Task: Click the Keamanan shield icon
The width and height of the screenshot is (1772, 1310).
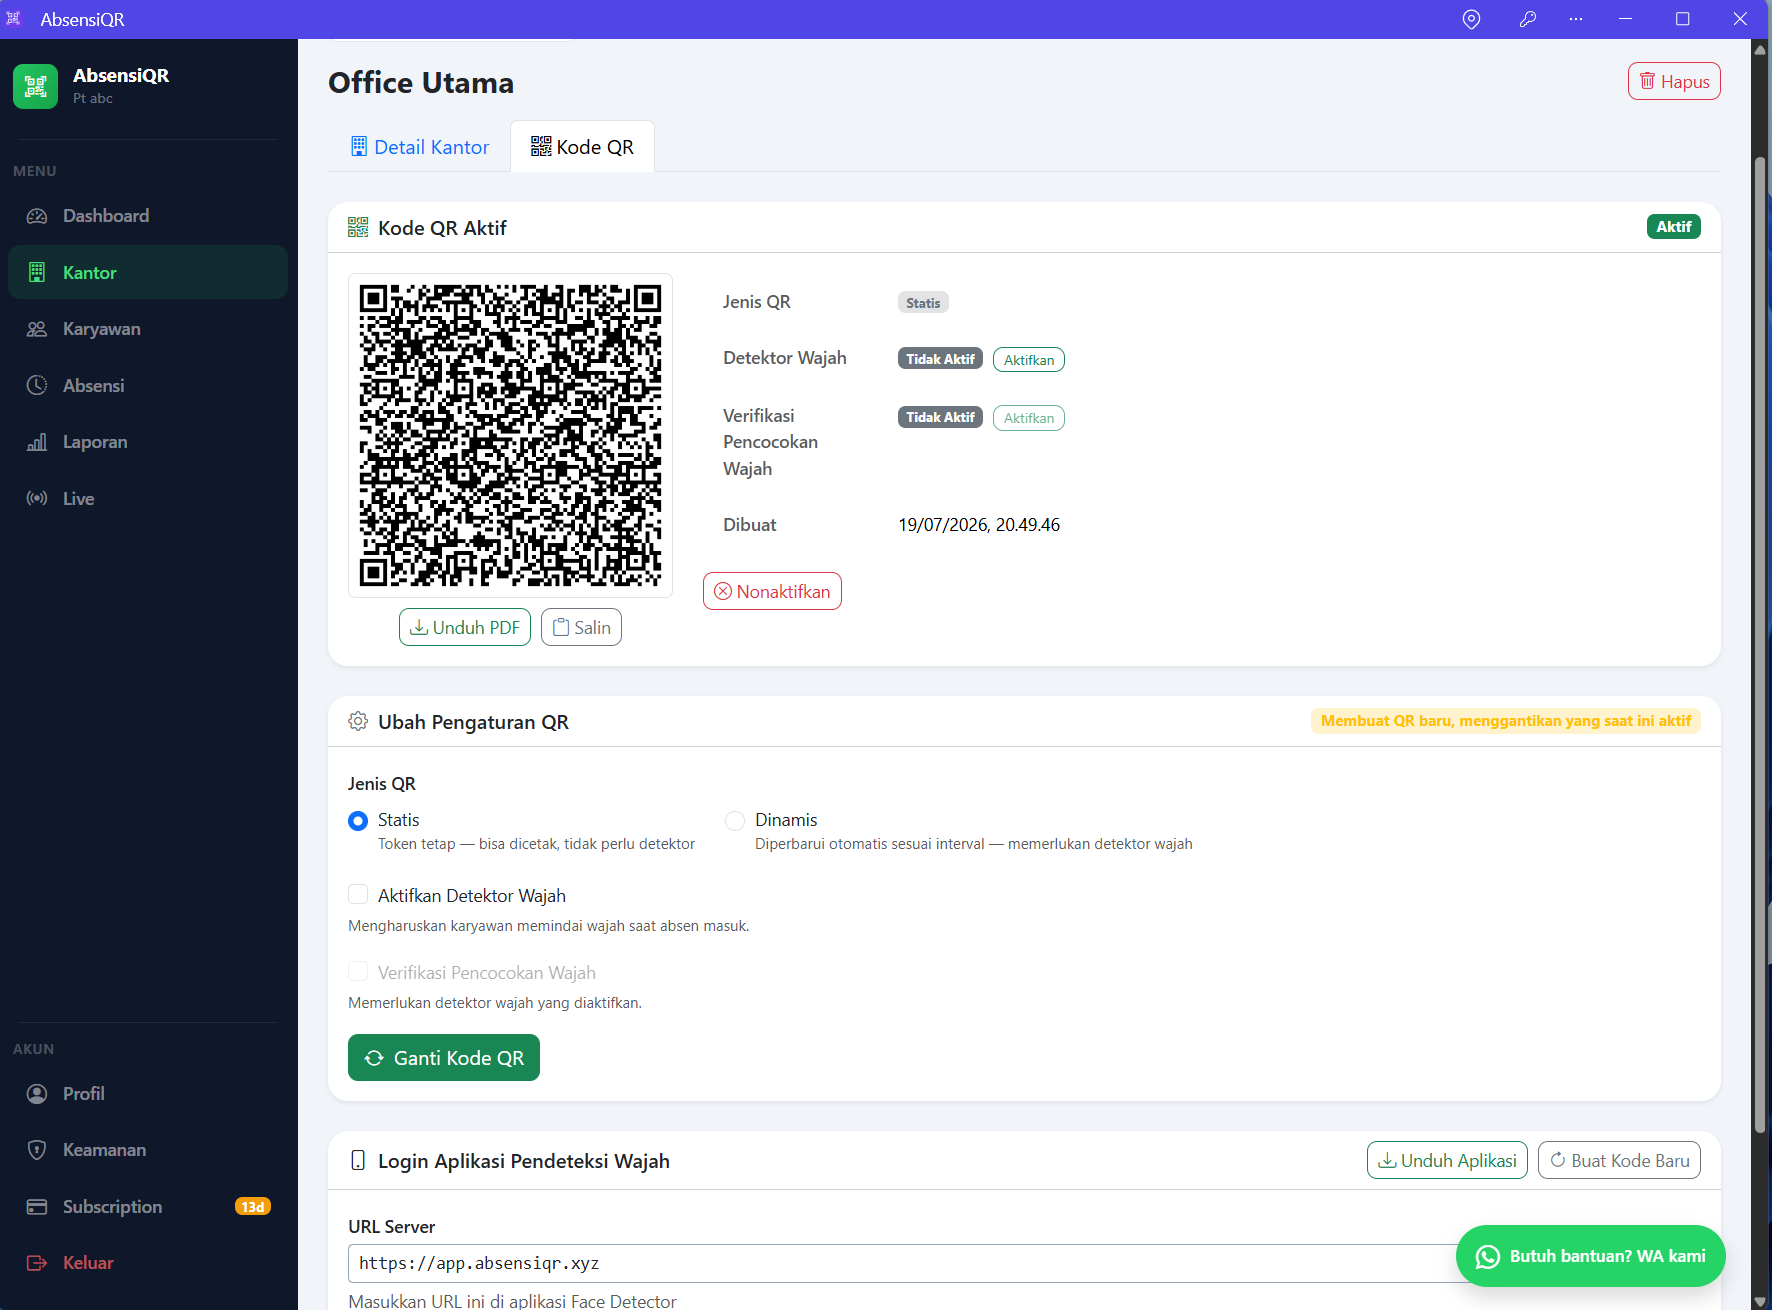Action: pyautogui.click(x=37, y=1150)
